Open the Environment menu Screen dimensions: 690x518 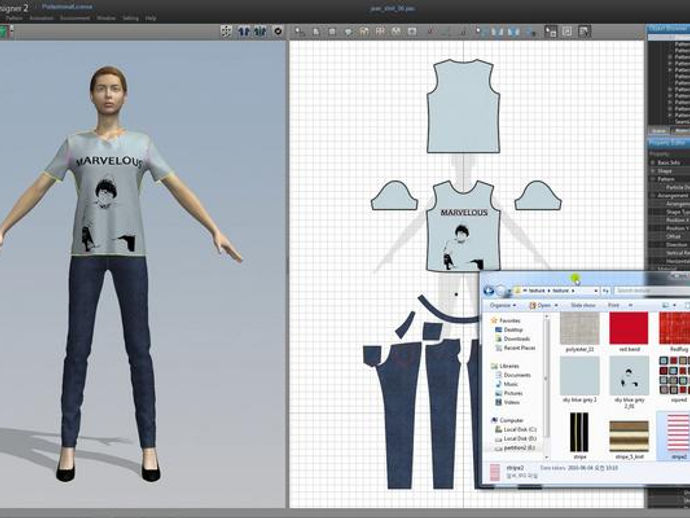coord(75,18)
